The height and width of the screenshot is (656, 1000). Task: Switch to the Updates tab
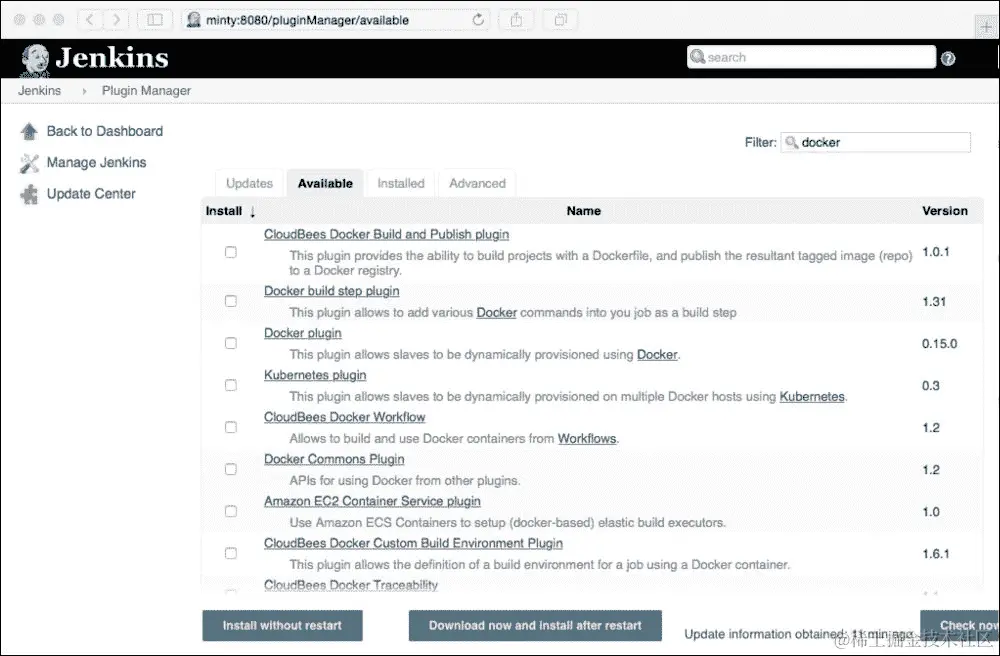click(249, 184)
